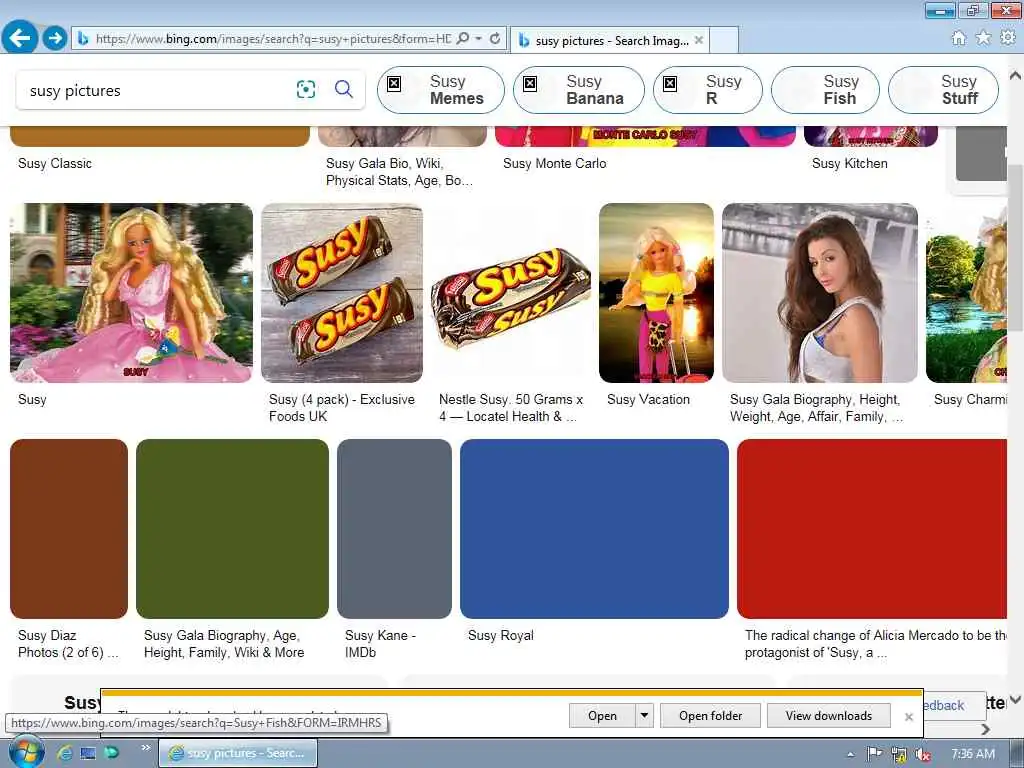The width and height of the screenshot is (1024, 768).
Task: Open the Tools gear icon
Action: tap(1008, 38)
